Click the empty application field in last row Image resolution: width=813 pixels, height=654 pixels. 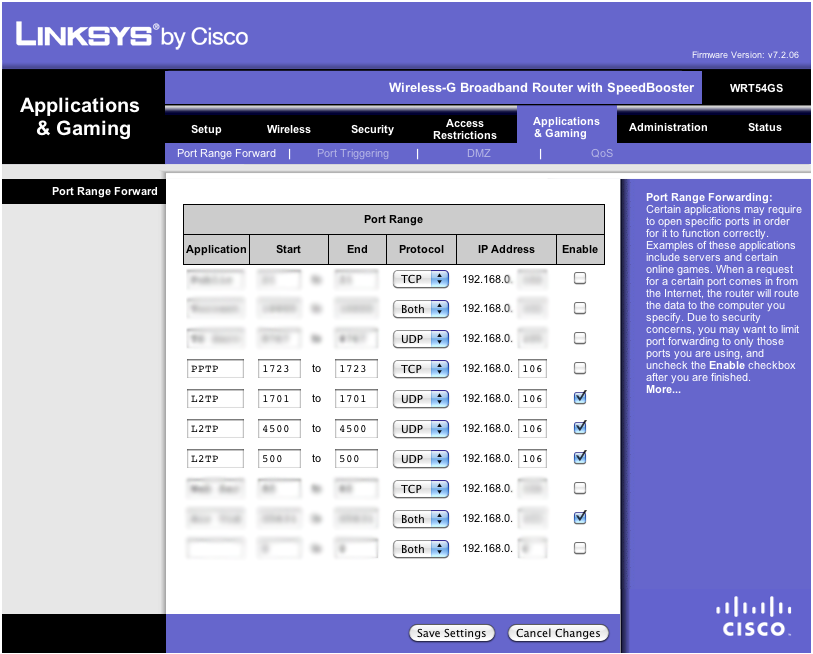pos(215,549)
